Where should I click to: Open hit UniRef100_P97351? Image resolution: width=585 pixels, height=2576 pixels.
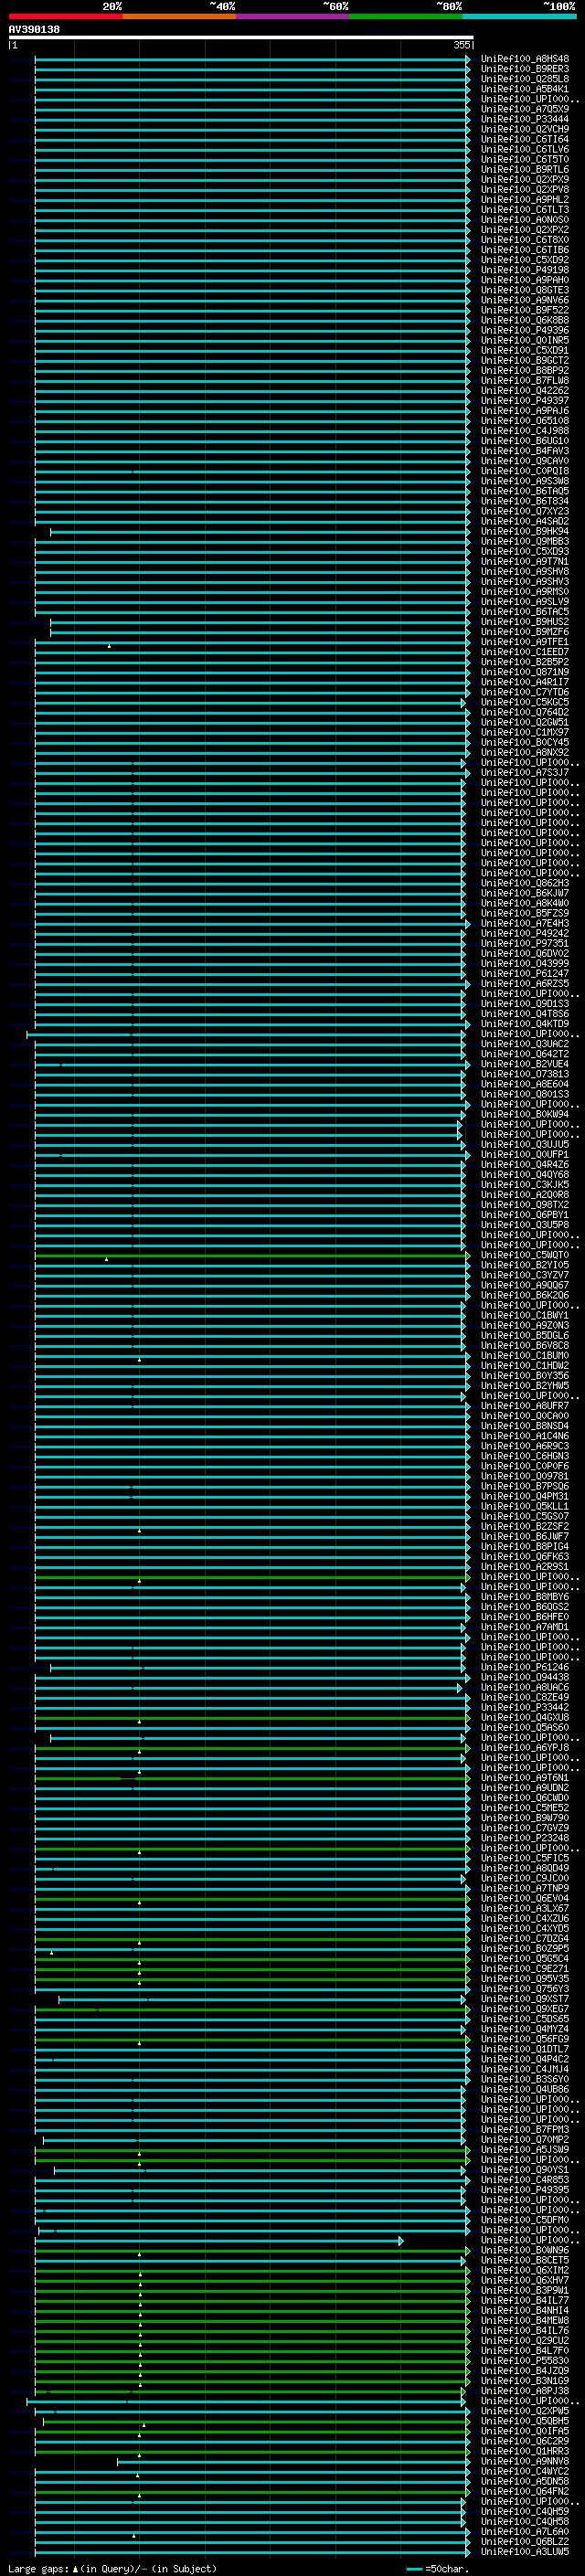(525, 944)
